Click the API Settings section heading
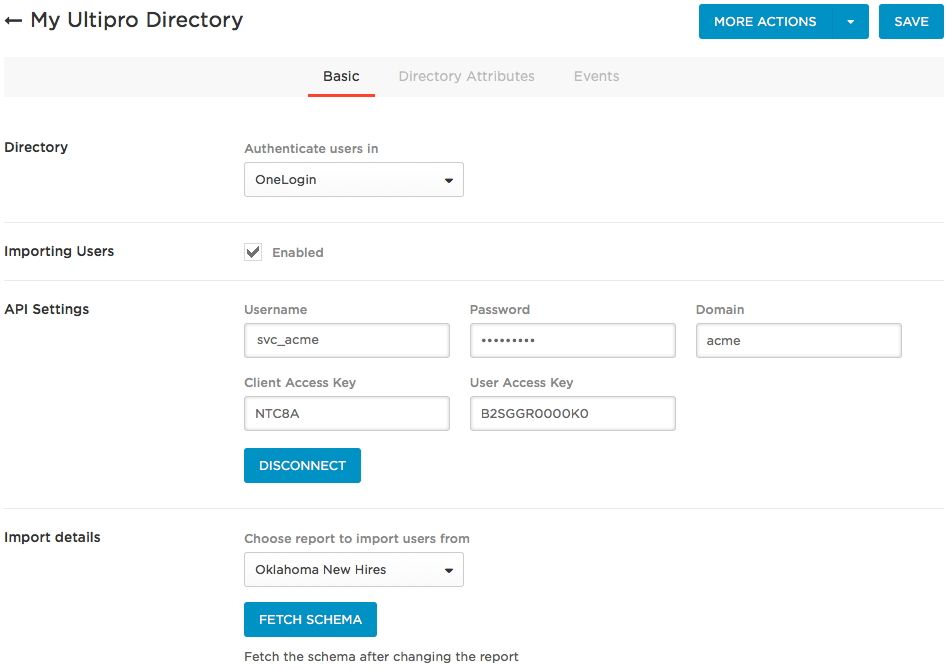 [47, 310]
